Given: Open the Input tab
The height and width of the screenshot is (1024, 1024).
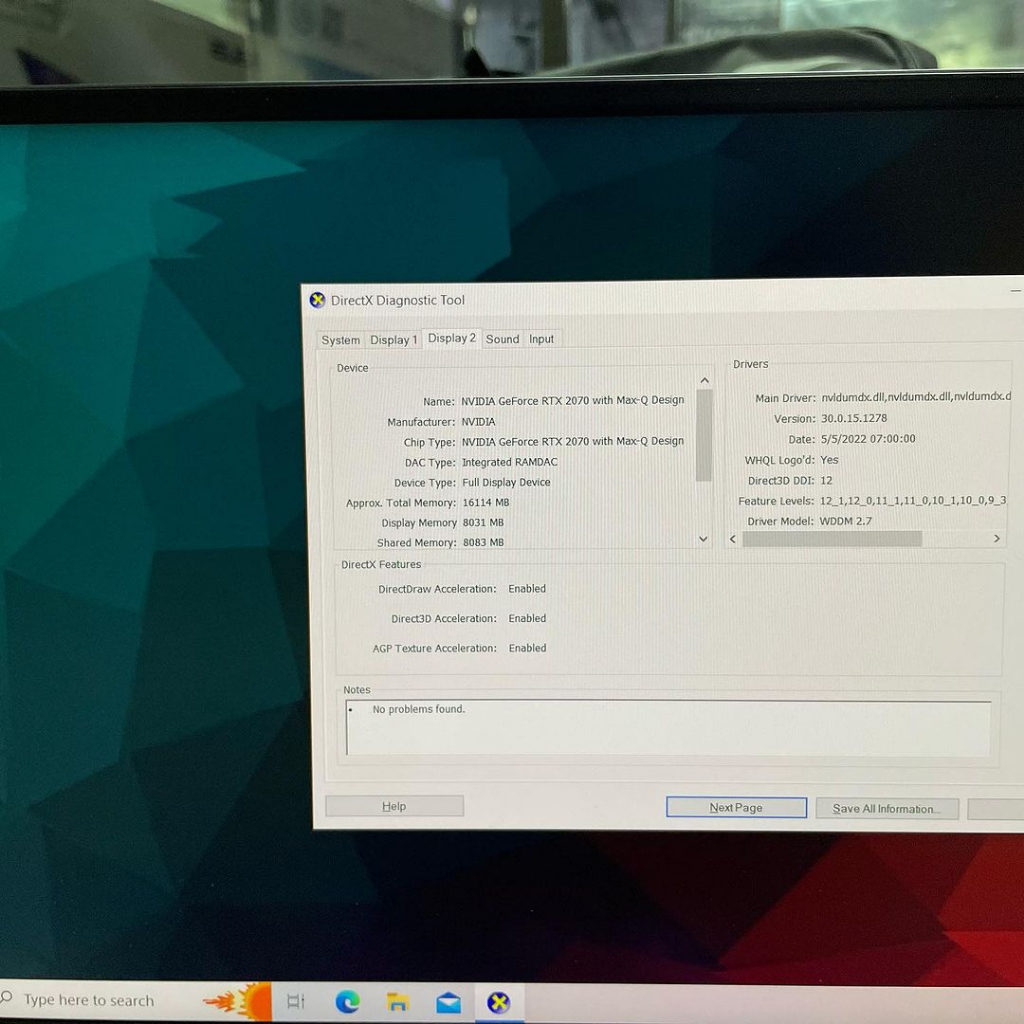Looking at the screenshot, I should (x=541, y=339).
